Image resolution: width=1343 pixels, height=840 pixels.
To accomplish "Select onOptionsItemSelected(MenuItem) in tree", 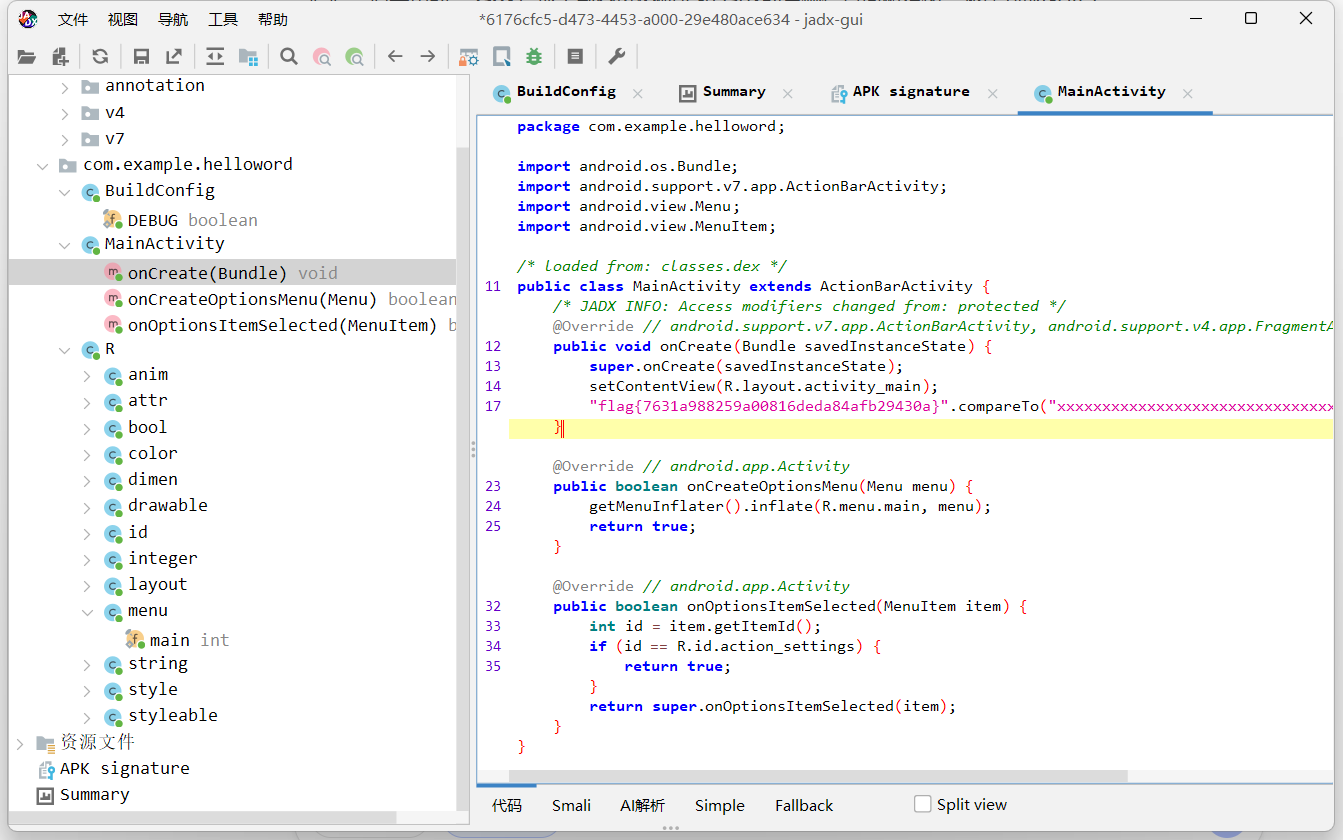I will click(283, 325).
